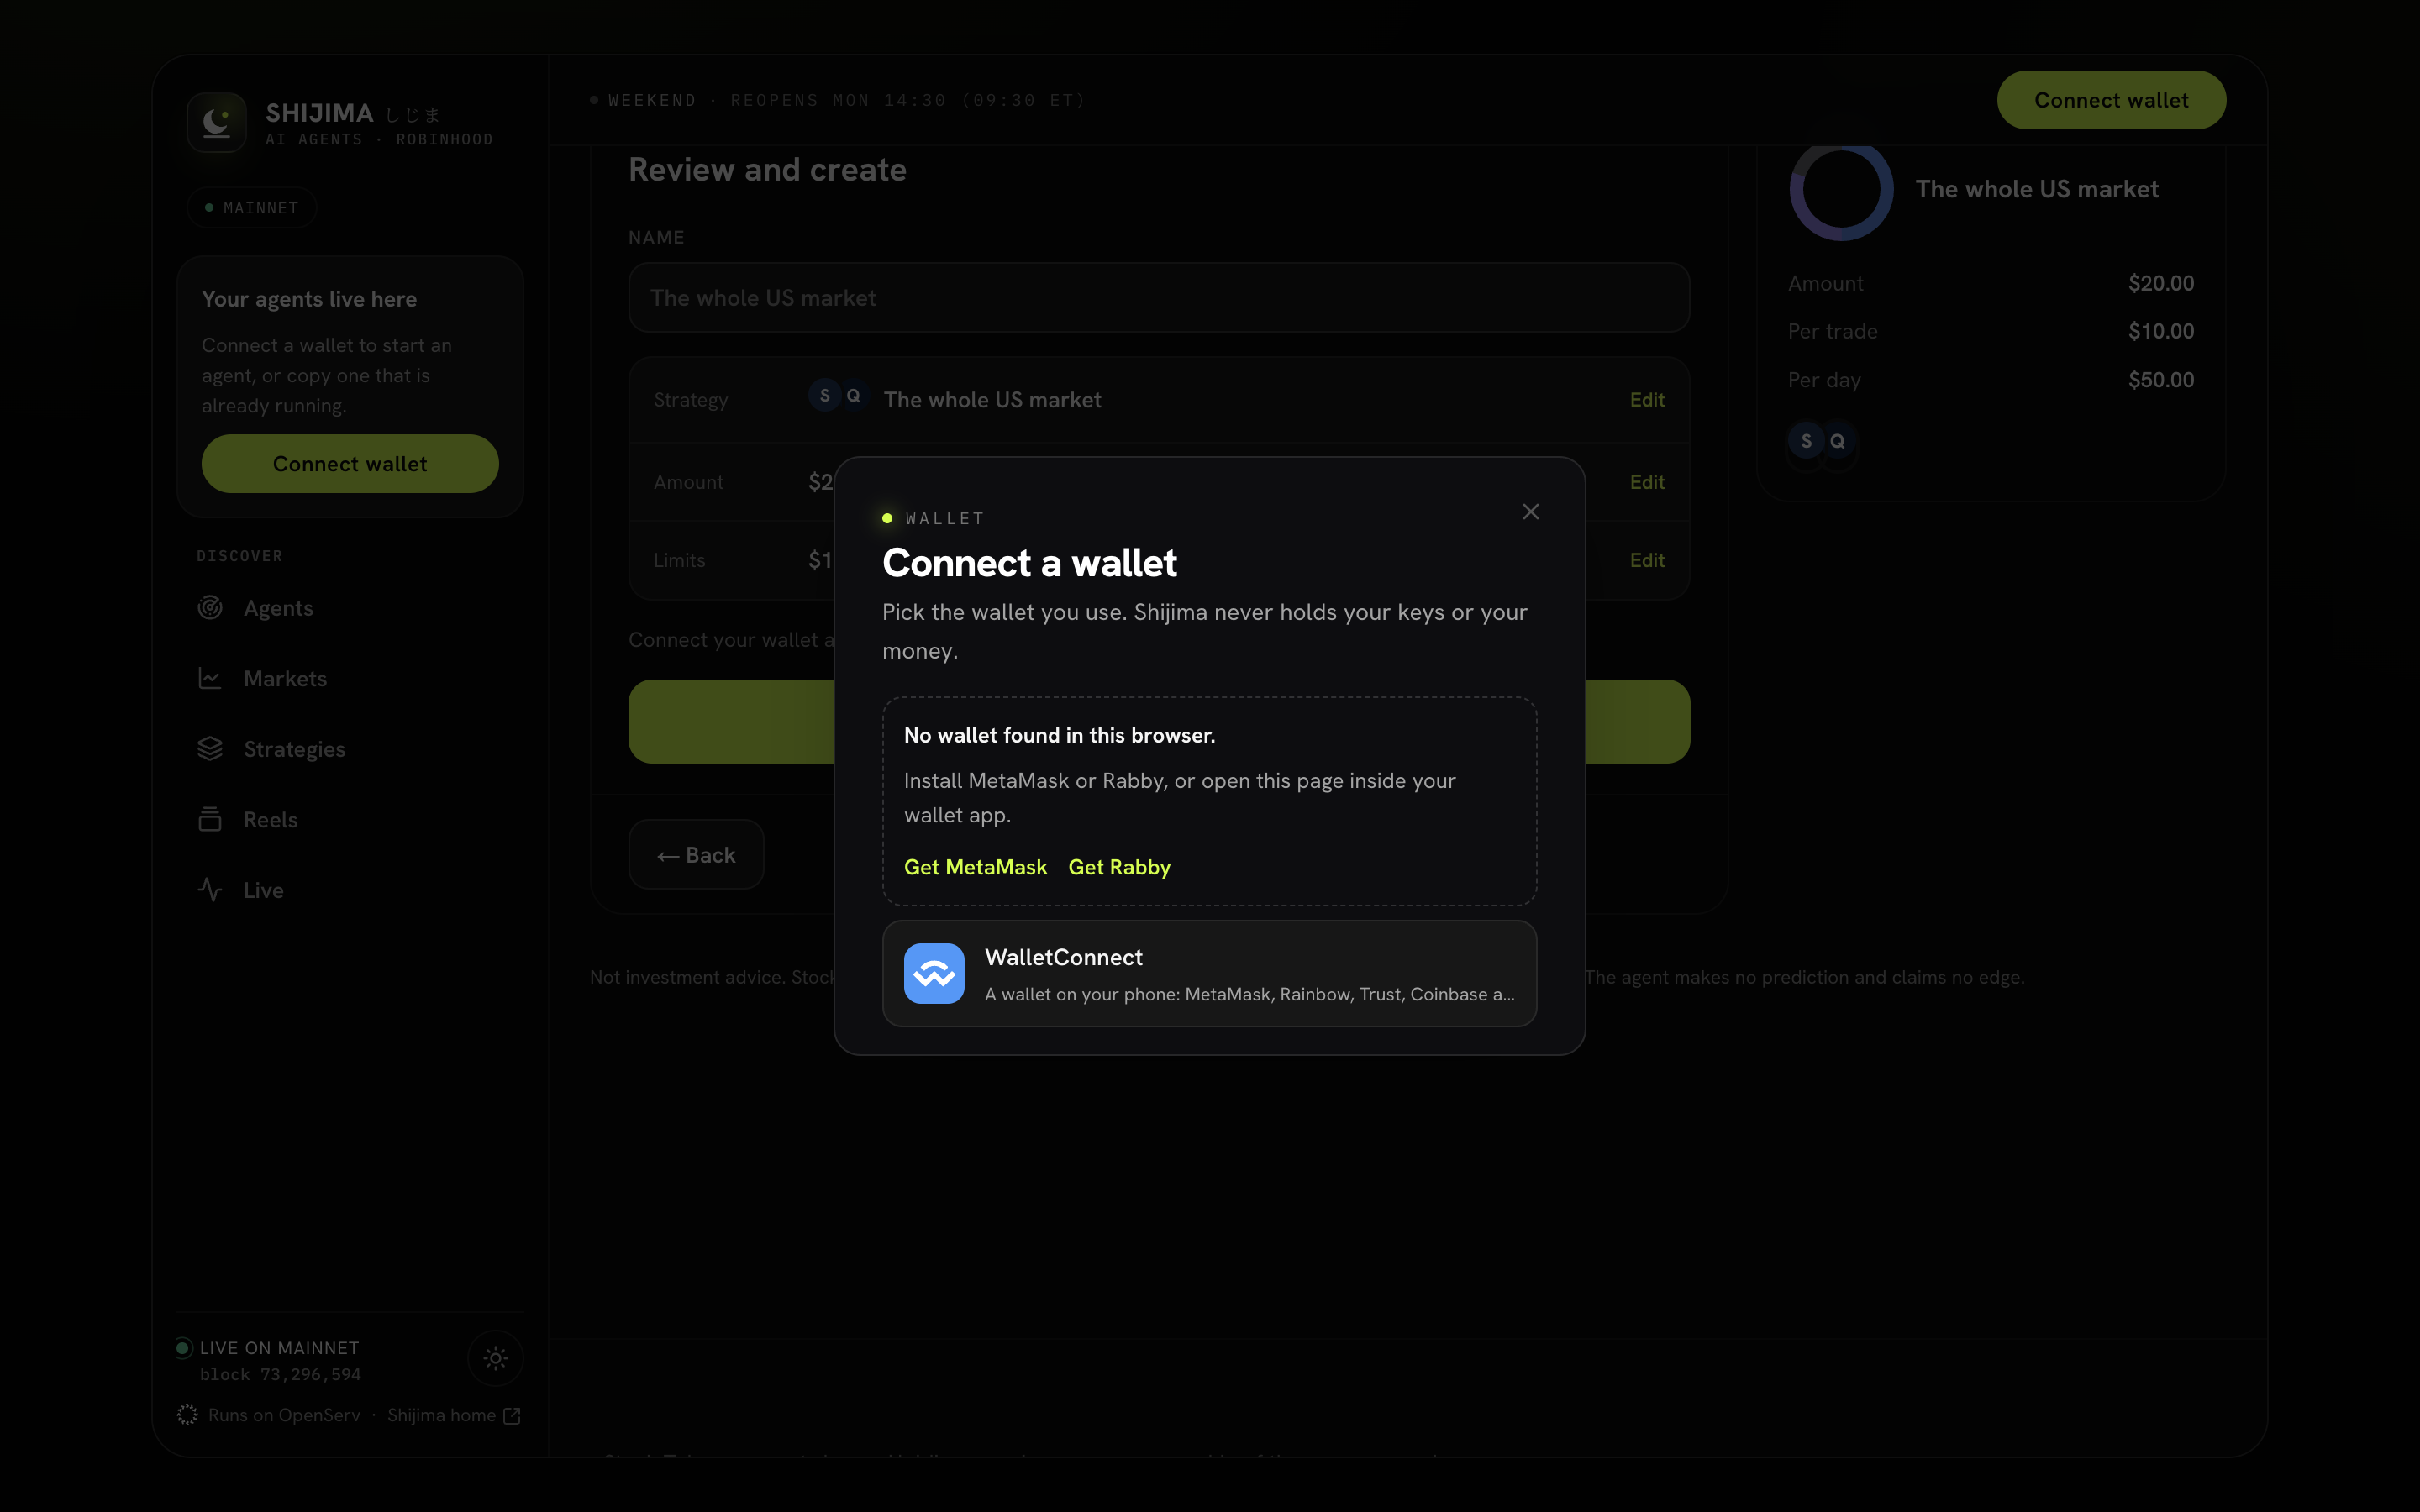This screenshot has width=2420, height=1512.
Task: Click the S token icon in Strategy row
Action: point(824,396)
